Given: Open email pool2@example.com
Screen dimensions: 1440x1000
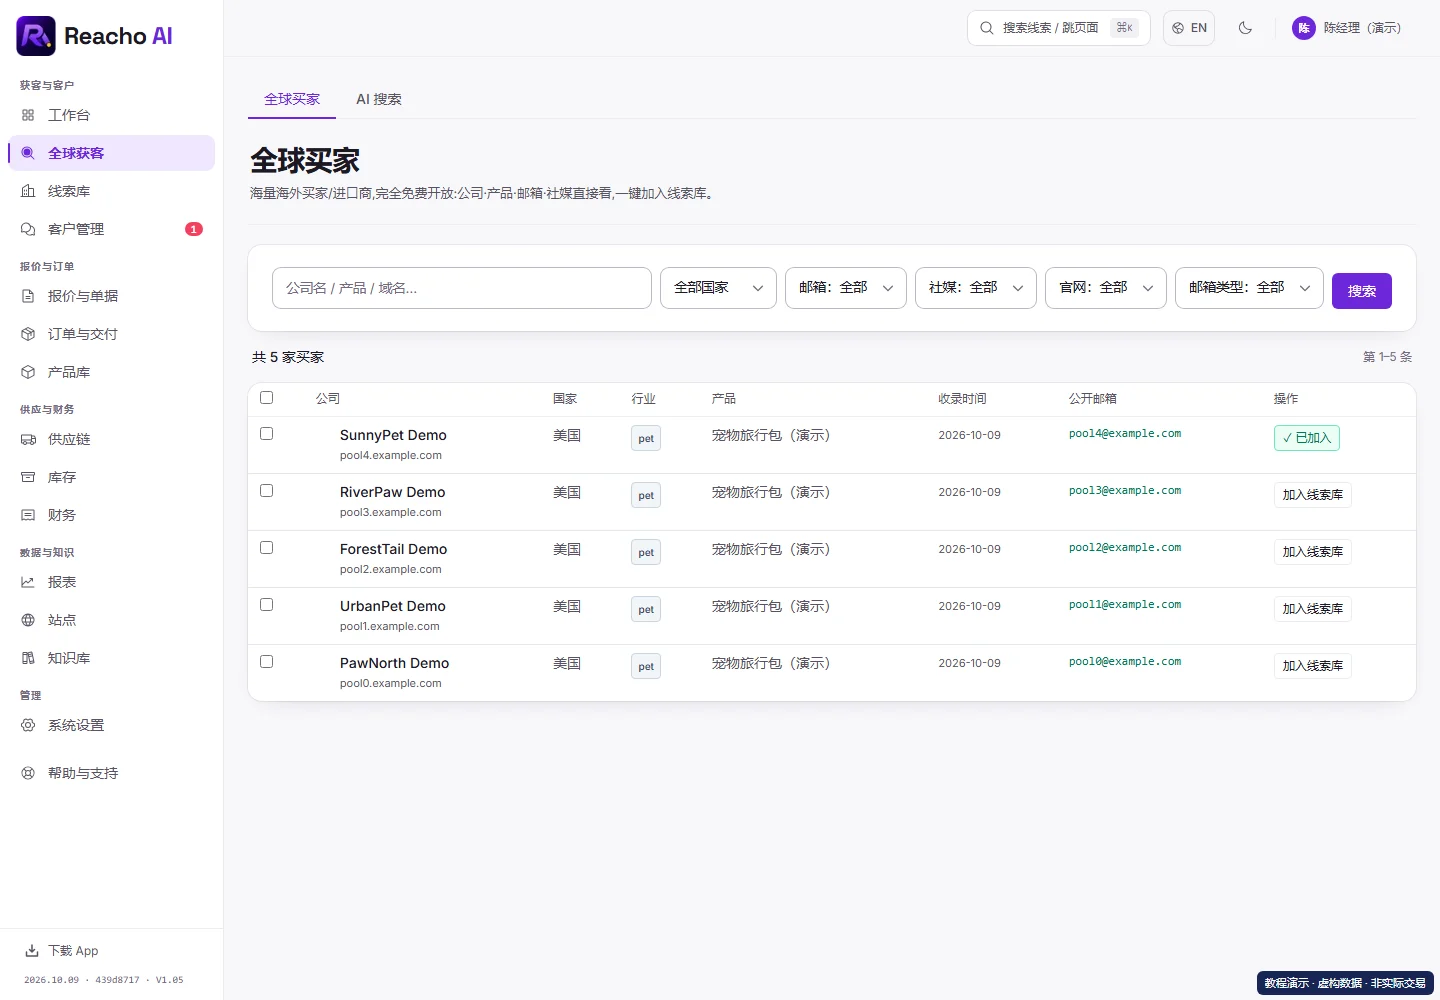Looking at the screenshot, I should [1125, 548].
